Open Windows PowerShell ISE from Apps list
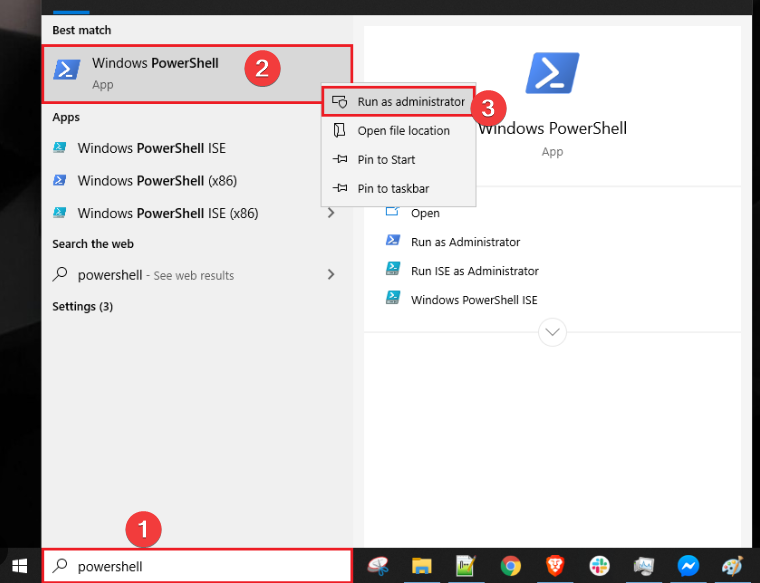This screenshot has height=583, width=760. pos(151,148)
